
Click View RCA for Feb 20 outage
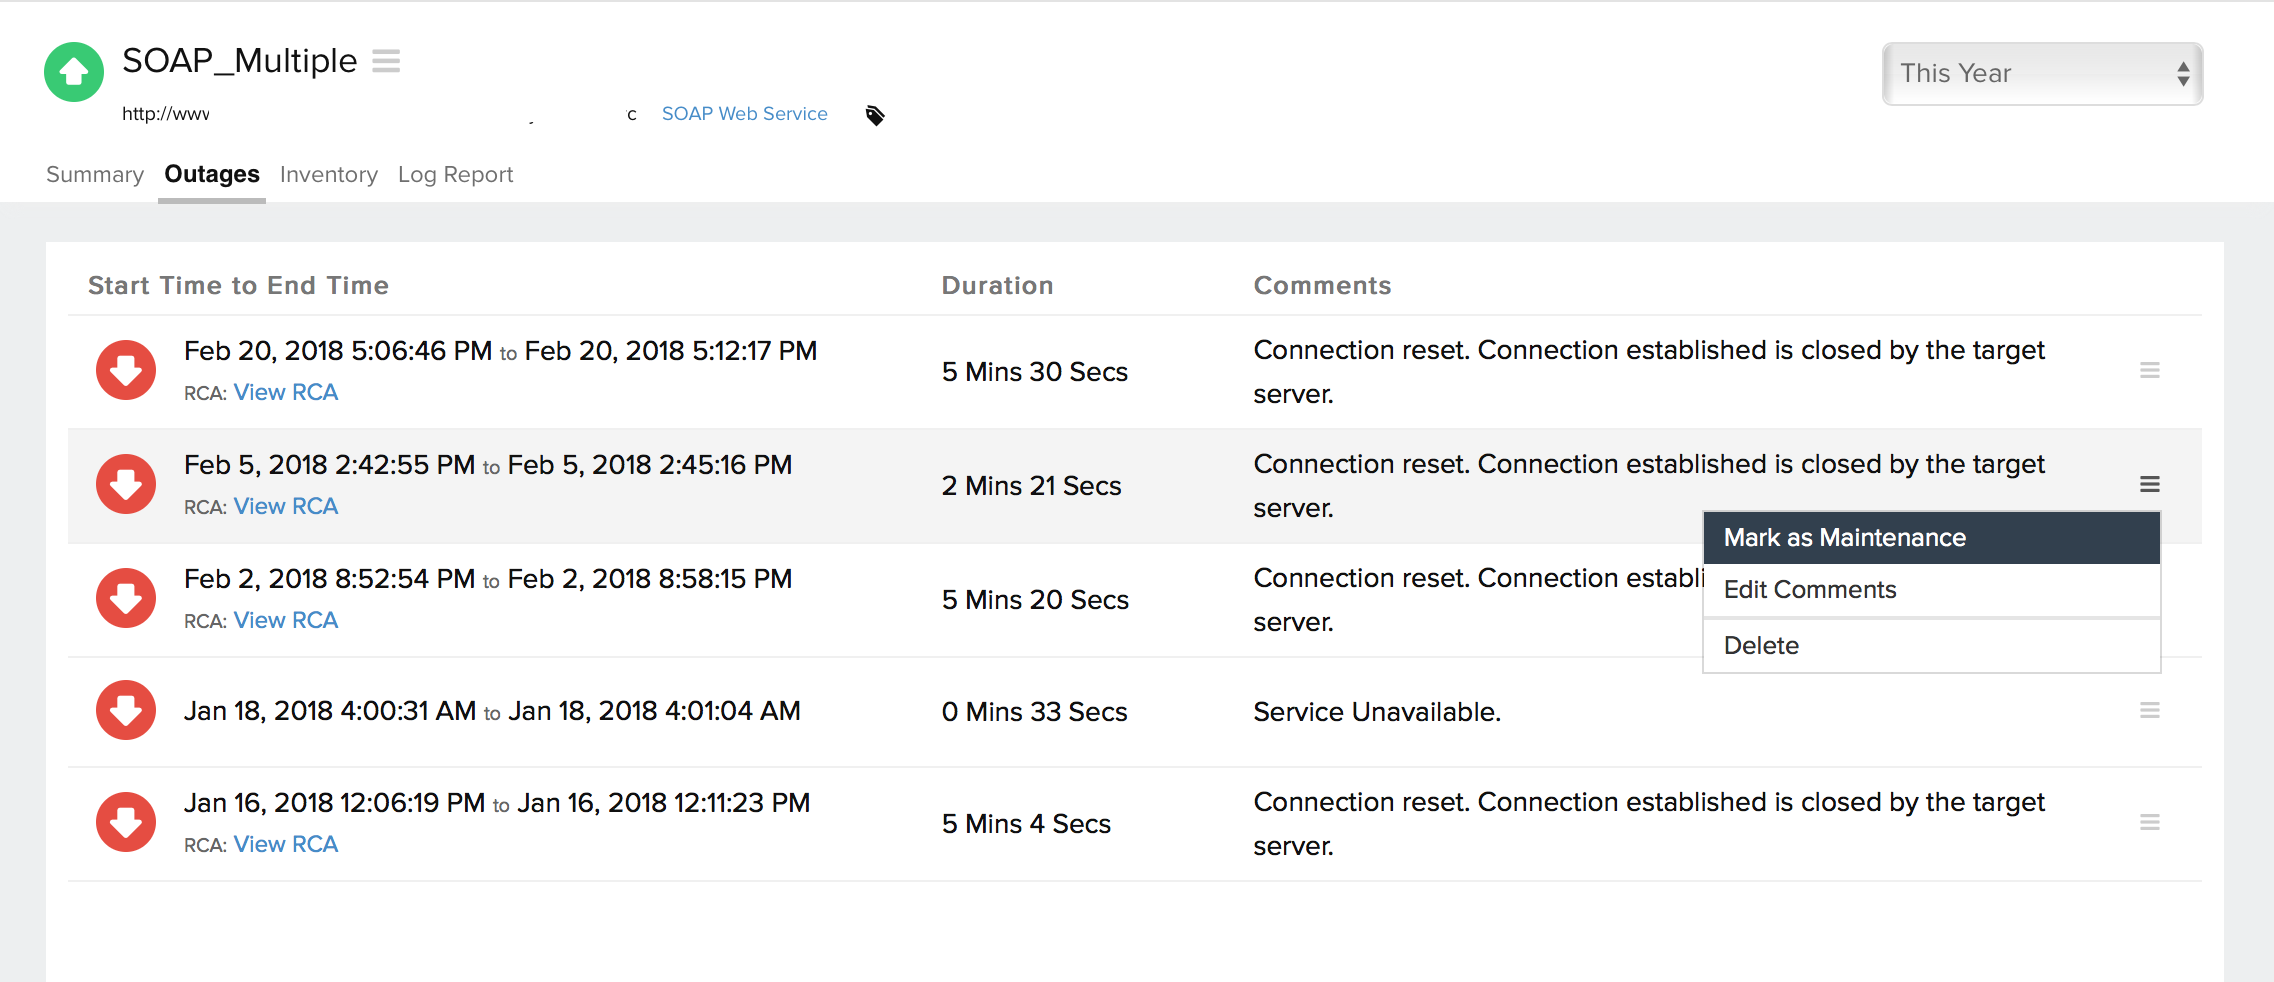coord(286,393)
